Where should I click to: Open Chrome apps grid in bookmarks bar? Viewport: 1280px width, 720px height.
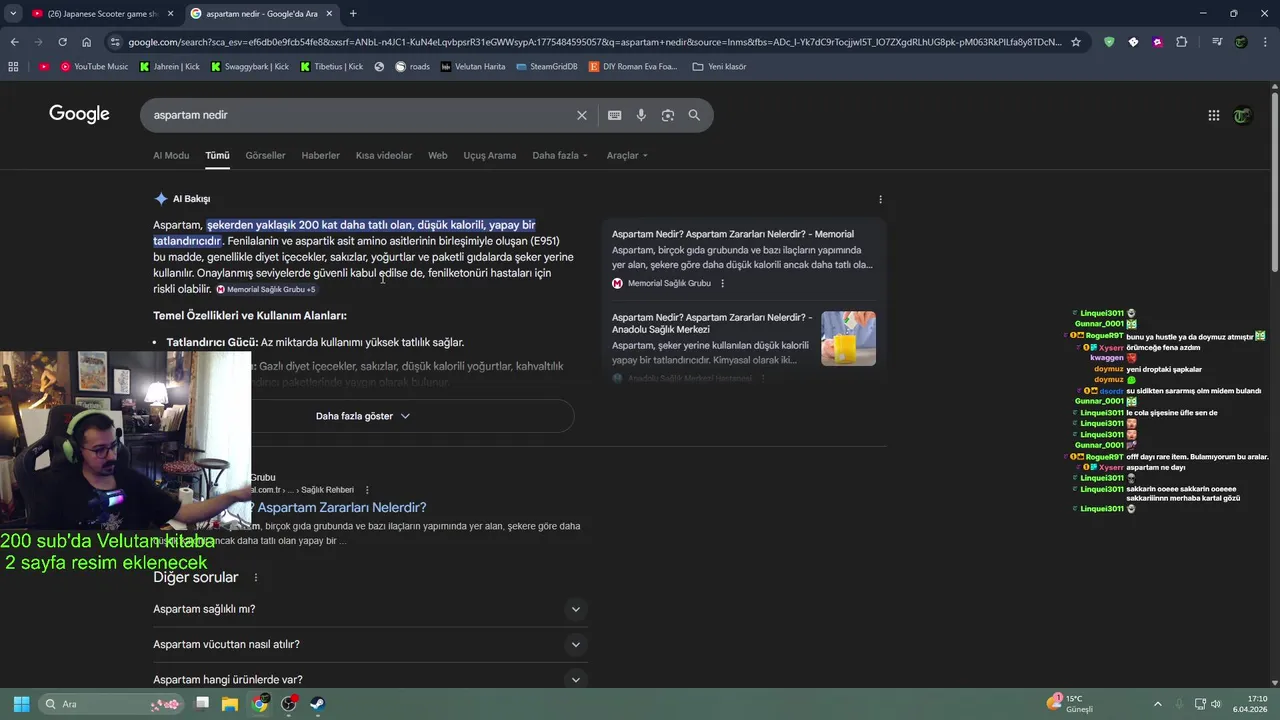(x=13, y=67)
